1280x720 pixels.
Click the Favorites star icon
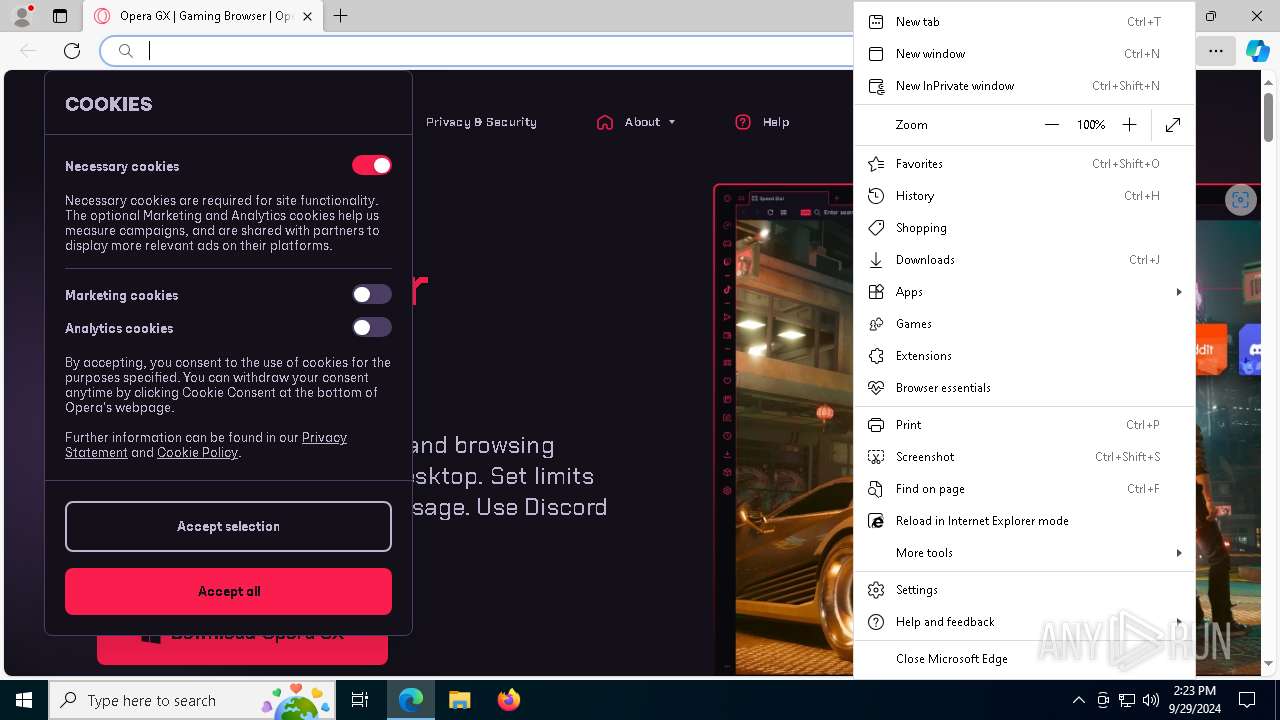876,164
